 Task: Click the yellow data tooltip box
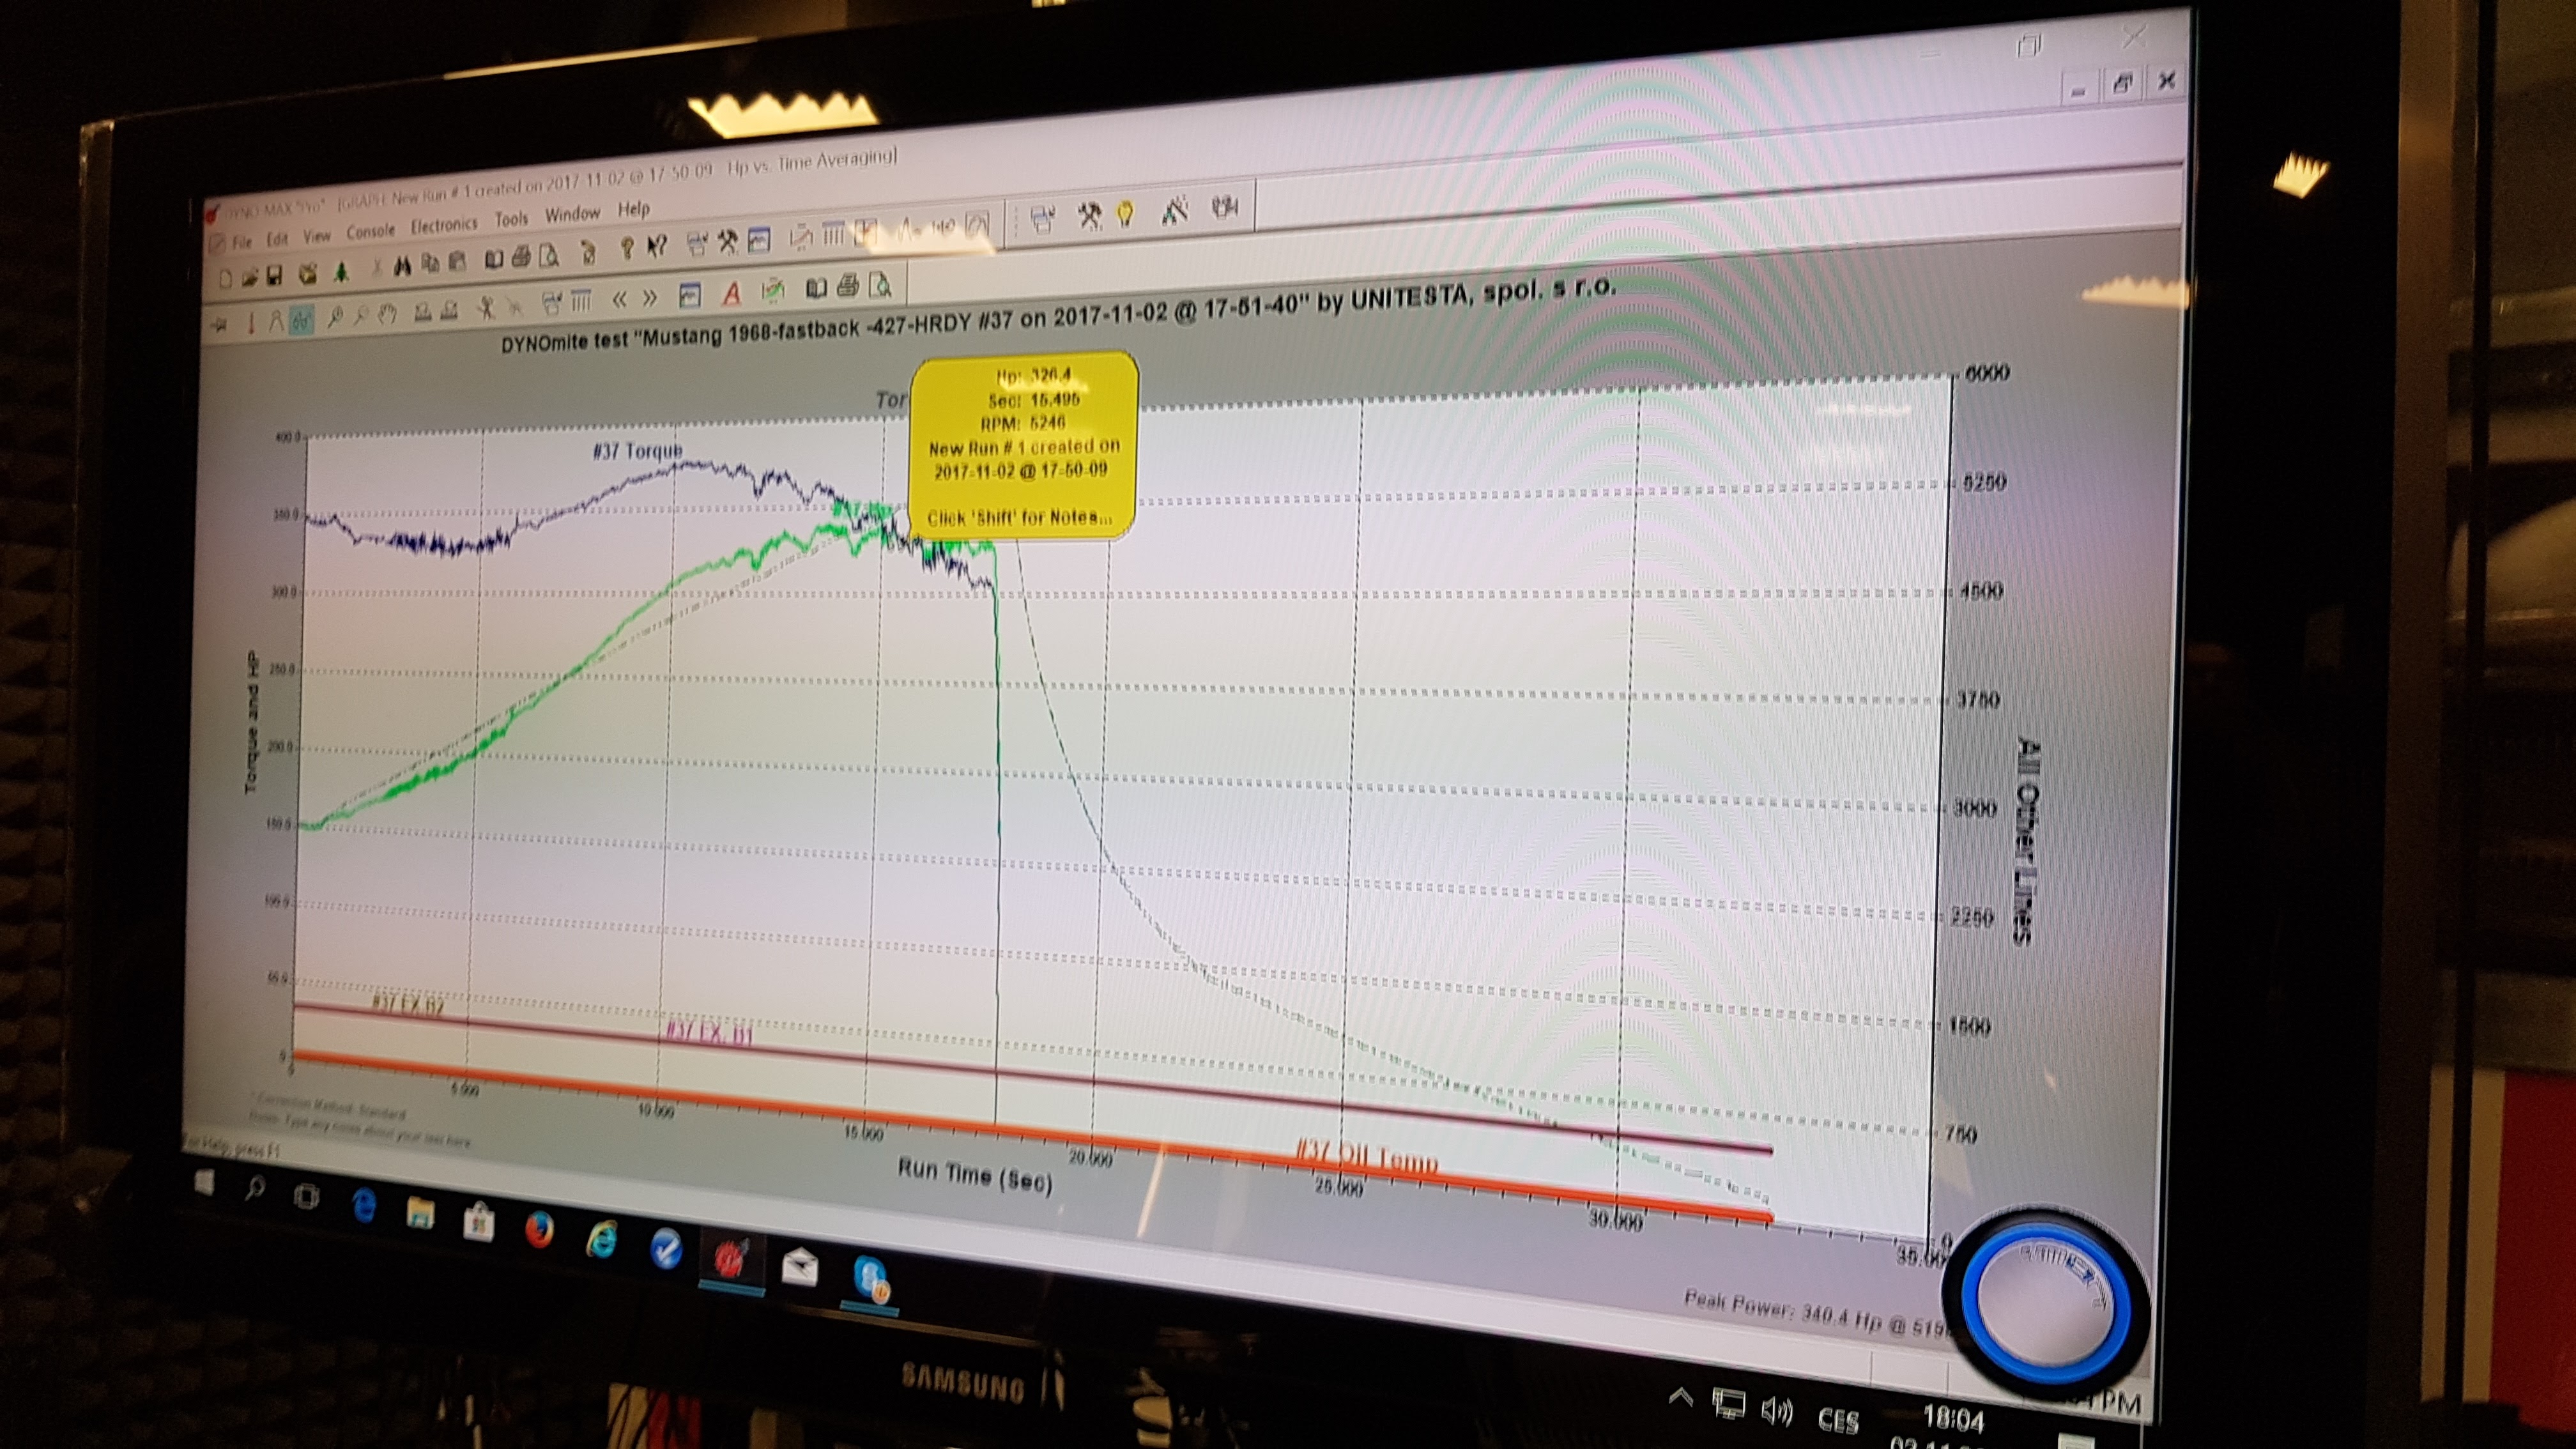[x=1023, y=445]
